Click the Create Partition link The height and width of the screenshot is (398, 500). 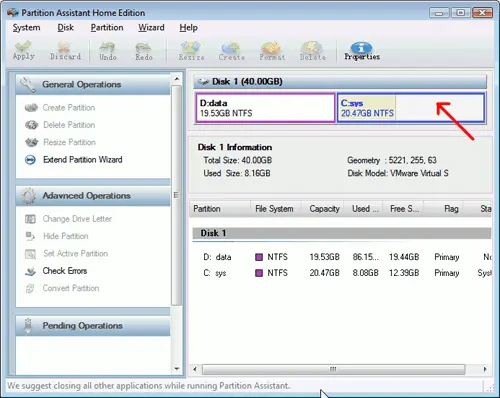69,108
